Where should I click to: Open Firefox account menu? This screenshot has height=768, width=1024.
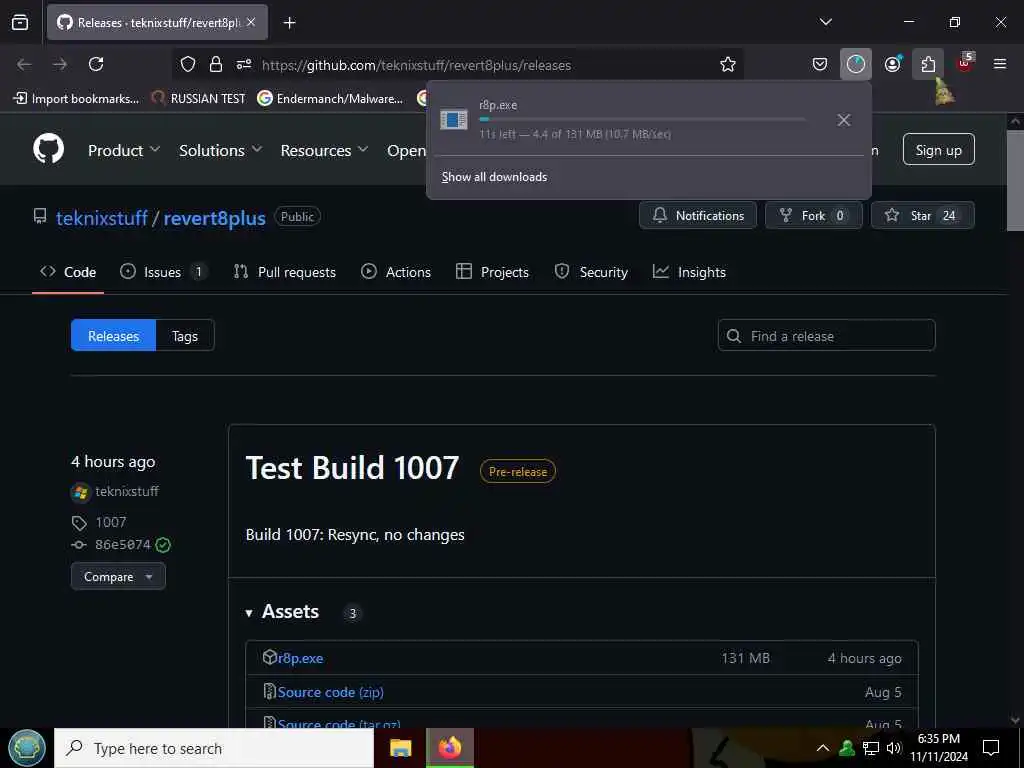892,64
